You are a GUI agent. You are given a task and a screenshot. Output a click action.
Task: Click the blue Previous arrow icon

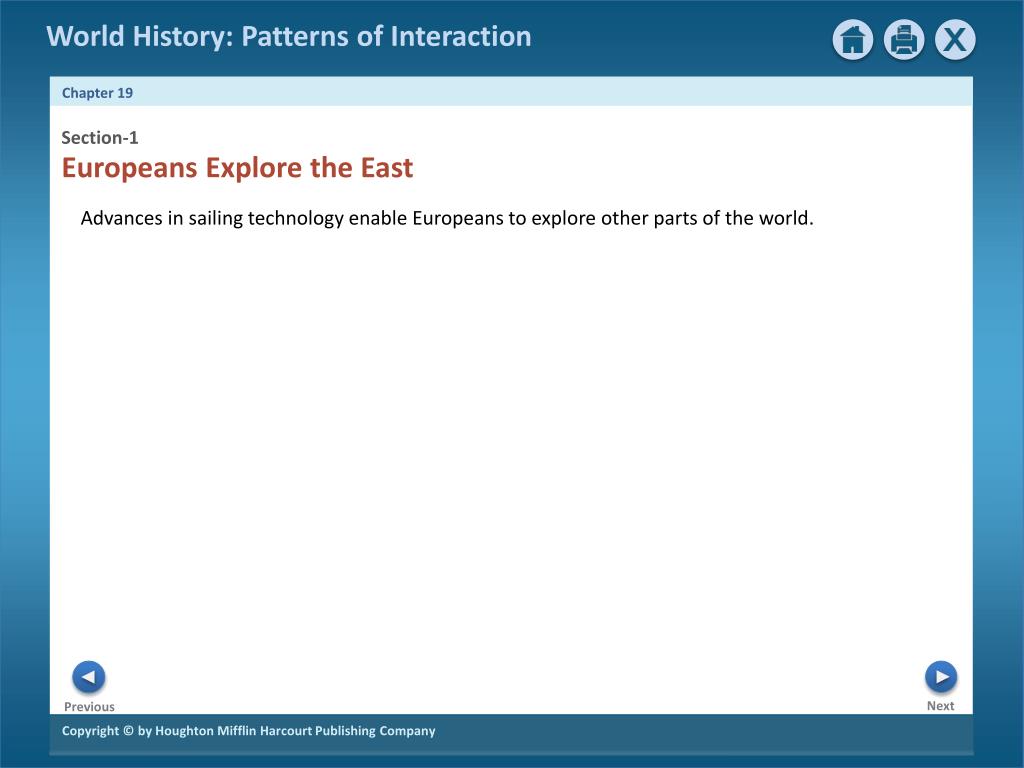89,677
